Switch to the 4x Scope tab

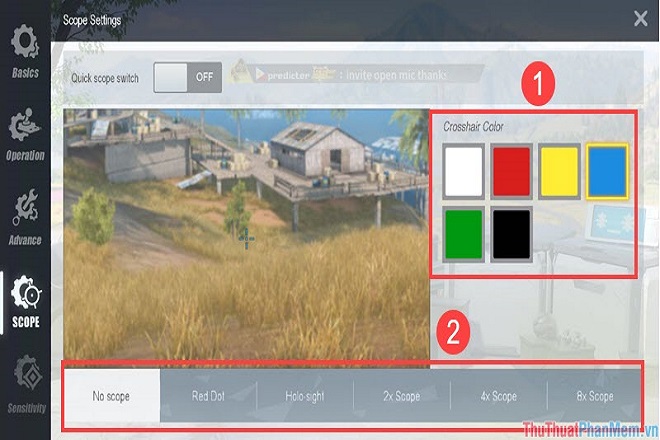click(x=498, y=396)
